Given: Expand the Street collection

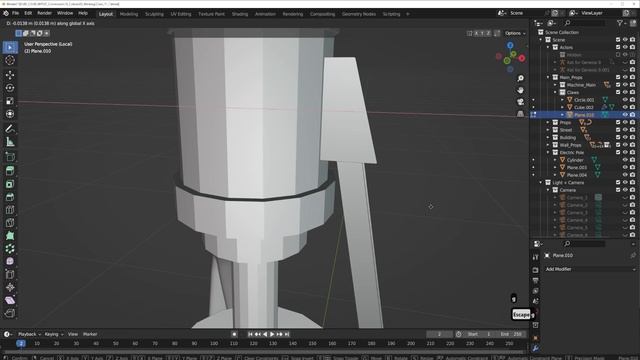Looking at the screenshot, I should point(548,130).
